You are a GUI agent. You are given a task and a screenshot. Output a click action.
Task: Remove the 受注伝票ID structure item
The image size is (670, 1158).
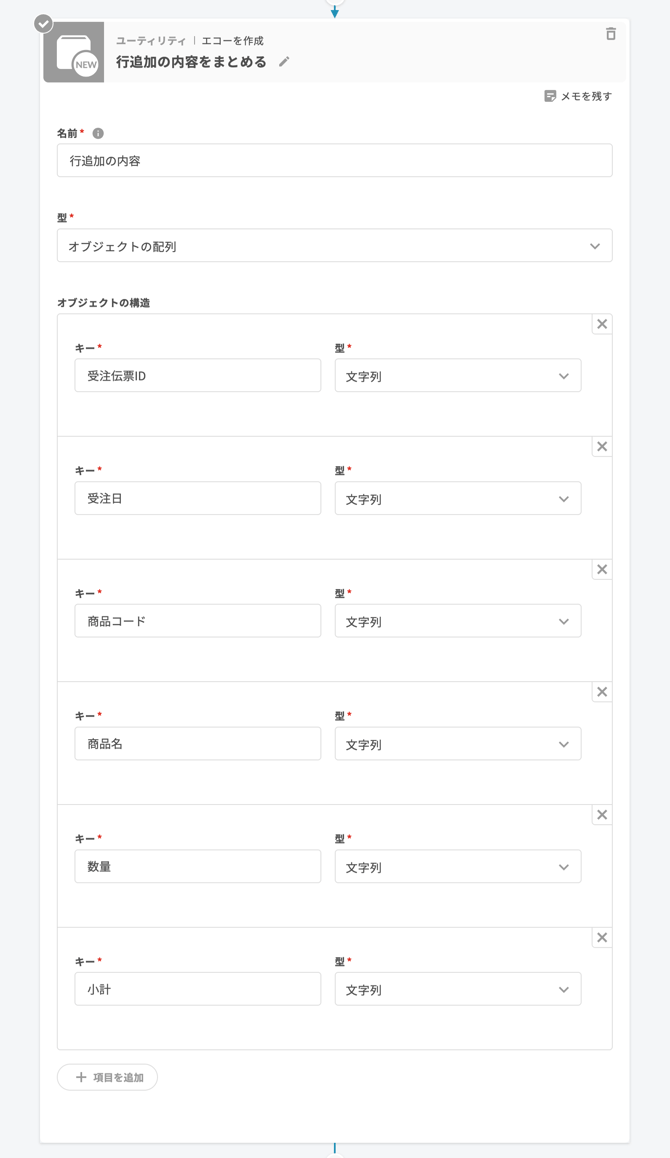[602, 323]
